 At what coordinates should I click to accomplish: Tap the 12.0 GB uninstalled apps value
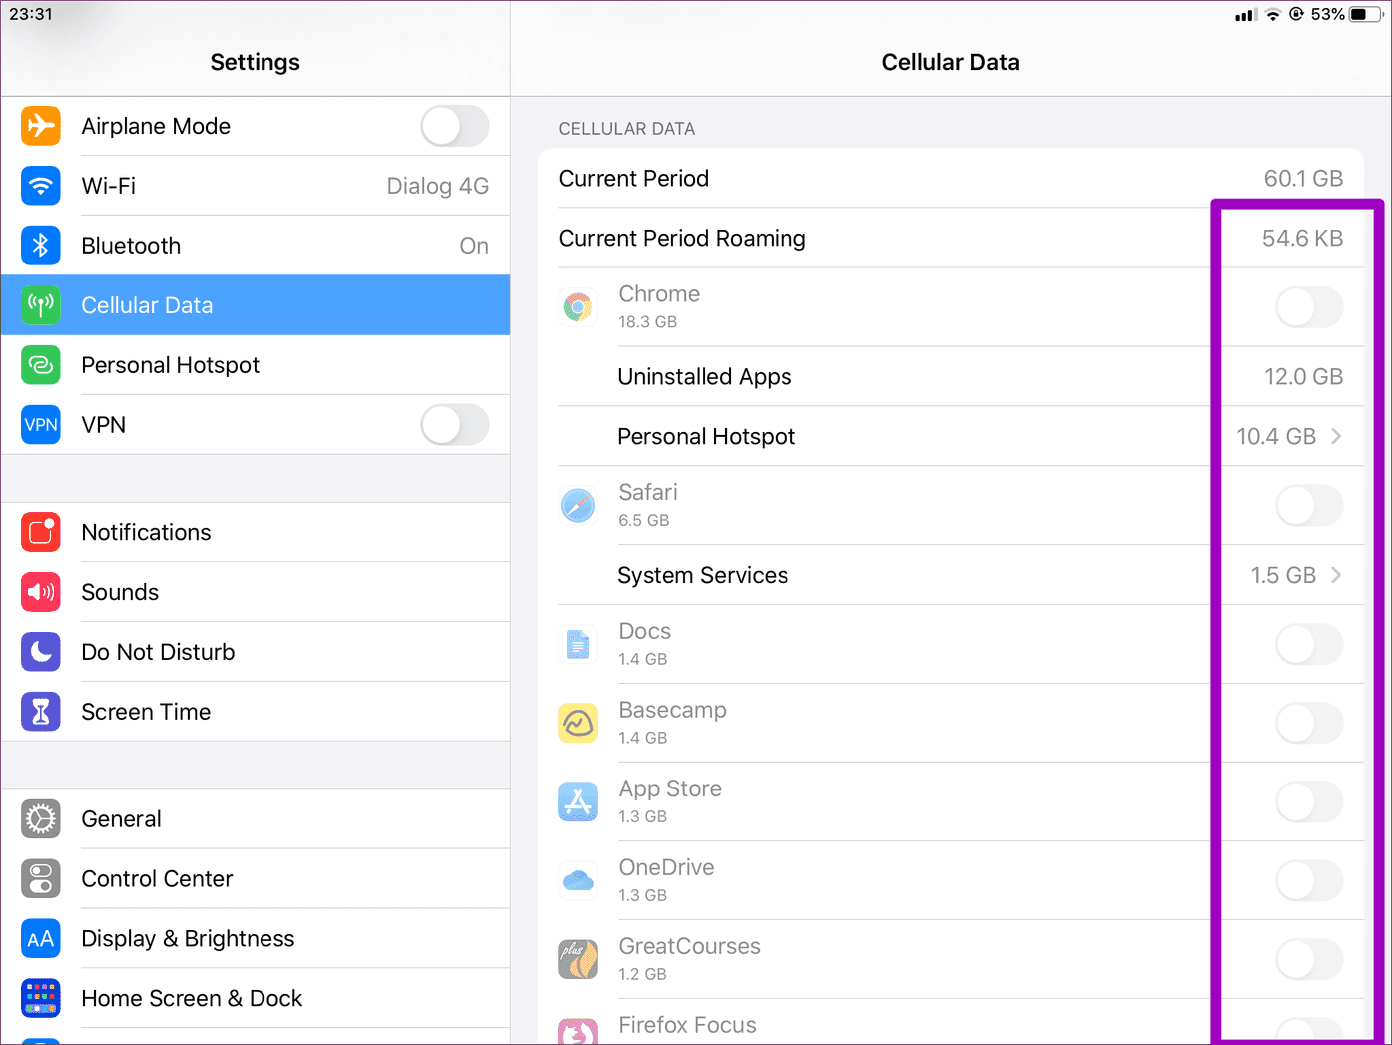tap(1303, 377)
